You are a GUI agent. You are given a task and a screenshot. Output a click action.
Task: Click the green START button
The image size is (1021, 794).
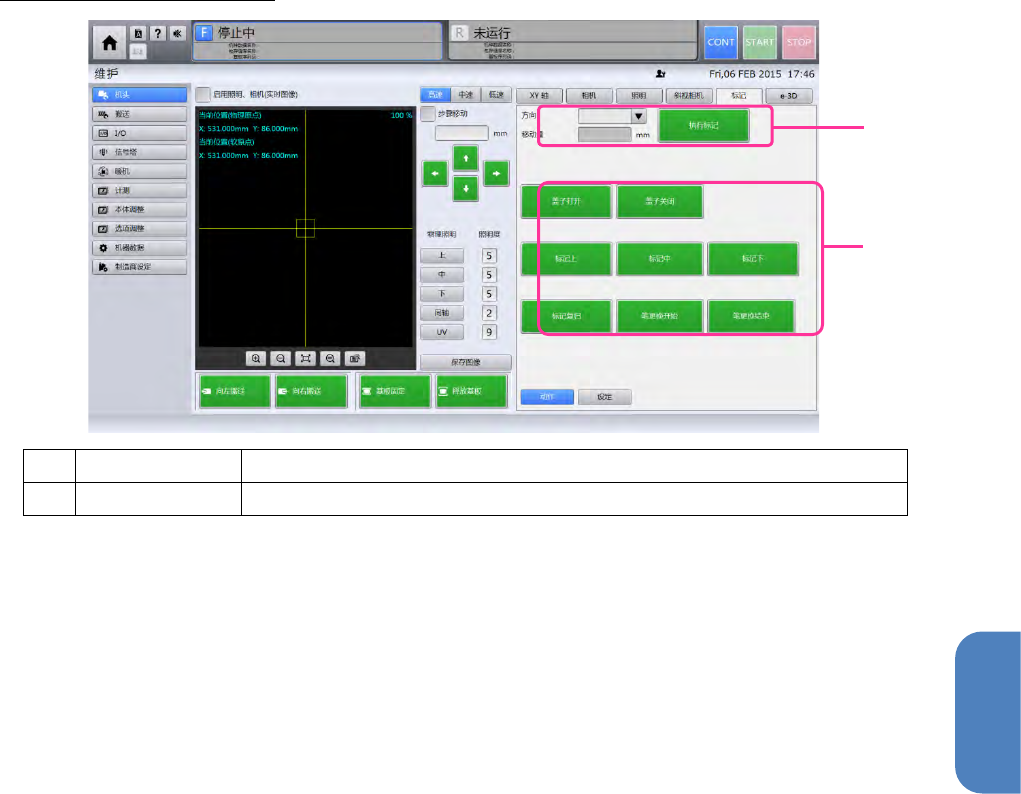(759, 42)
